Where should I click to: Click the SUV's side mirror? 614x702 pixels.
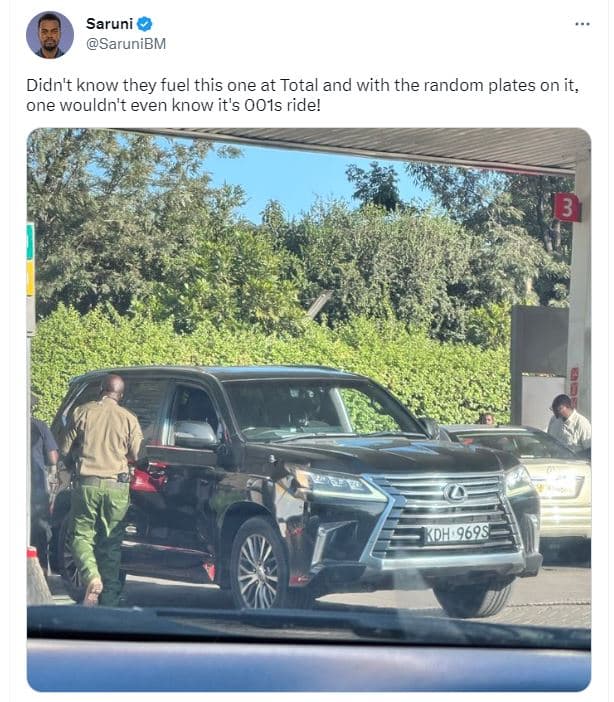tap(196, 434)
